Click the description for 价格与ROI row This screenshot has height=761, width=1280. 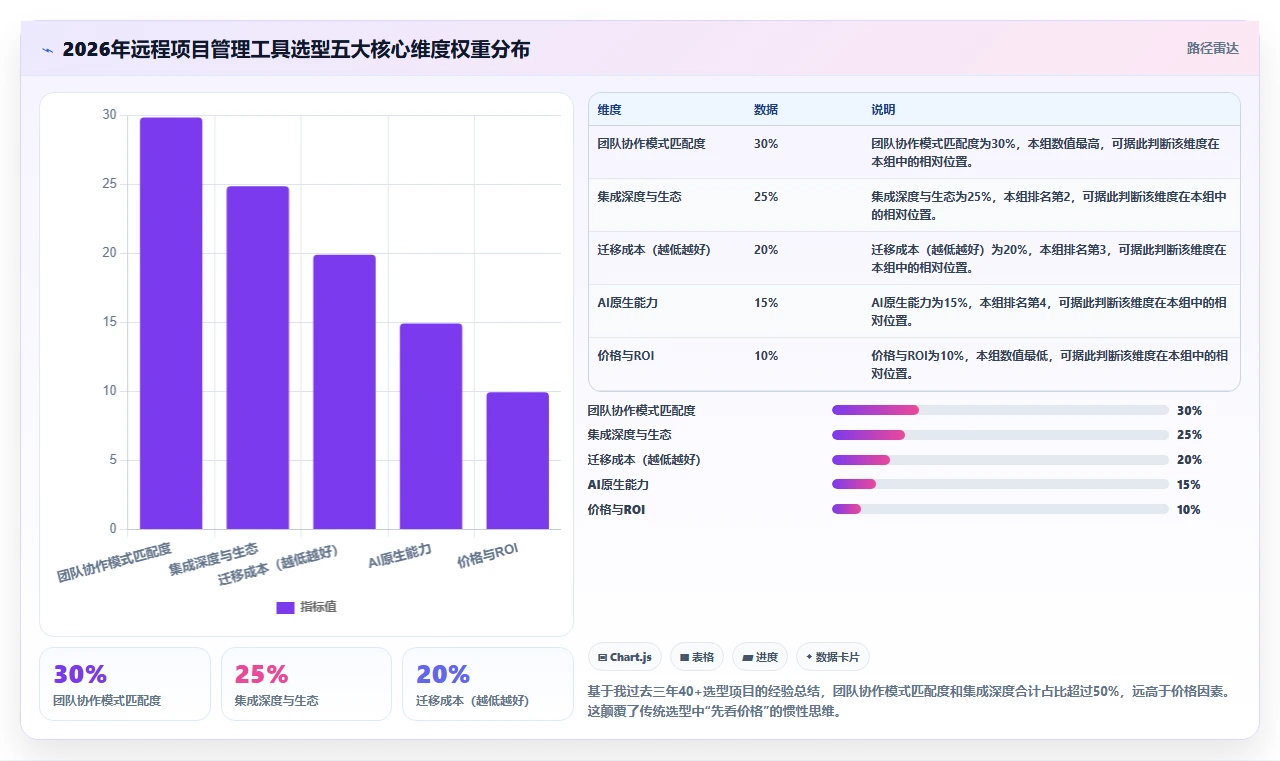(1050, 365)
